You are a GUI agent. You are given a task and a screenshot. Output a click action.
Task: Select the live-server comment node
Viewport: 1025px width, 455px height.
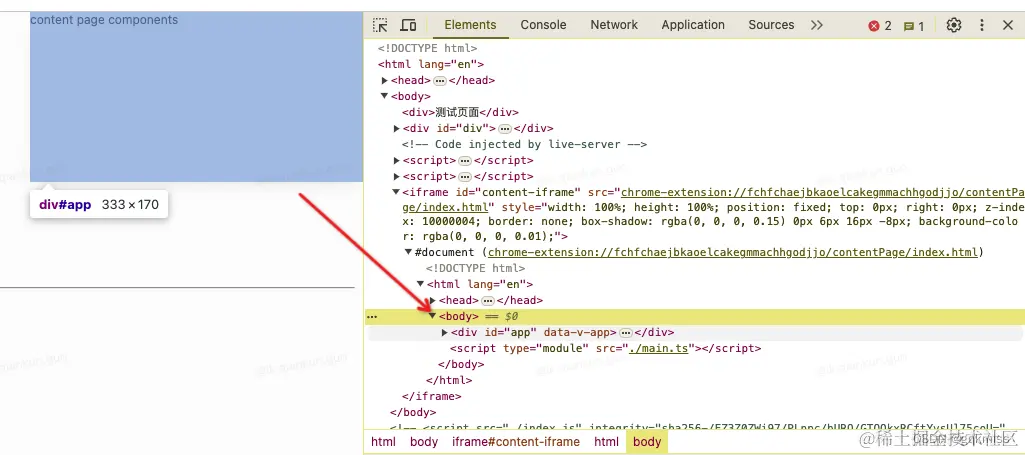click(524, 144)
